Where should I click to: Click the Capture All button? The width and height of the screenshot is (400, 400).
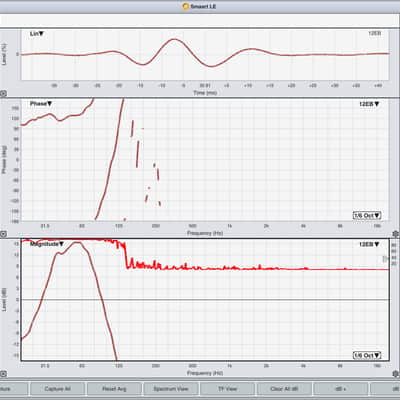57,389
